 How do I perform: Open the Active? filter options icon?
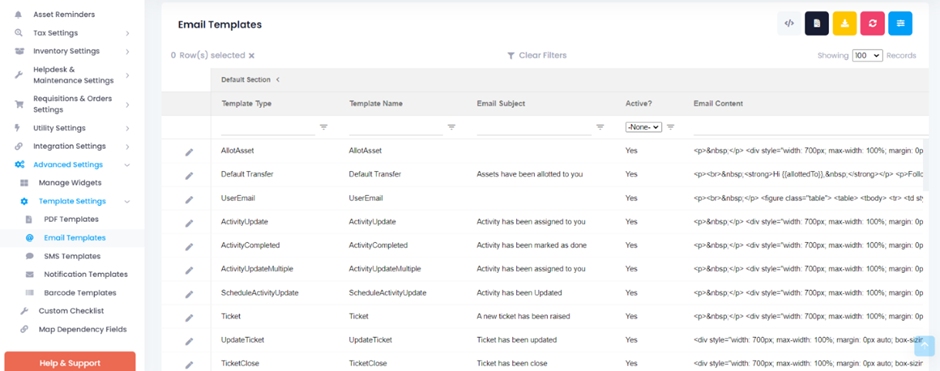click(x=671, y=127)
